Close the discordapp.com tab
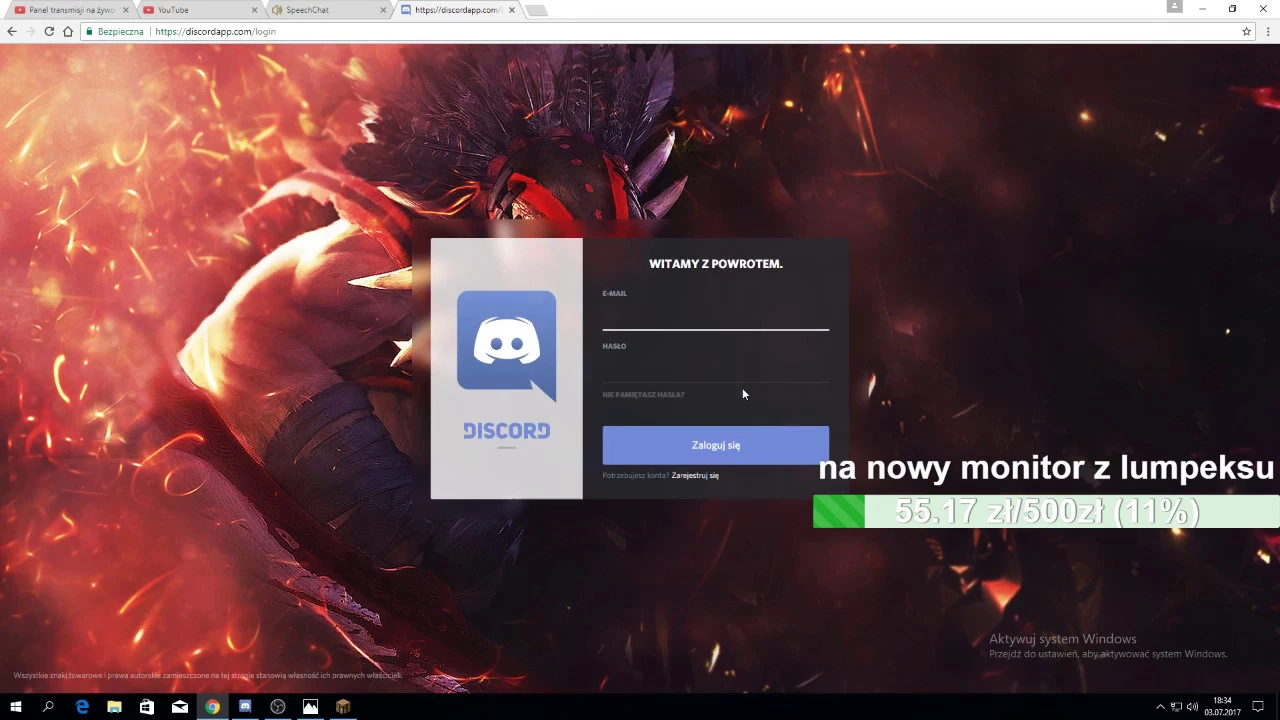 pos(512,10)
